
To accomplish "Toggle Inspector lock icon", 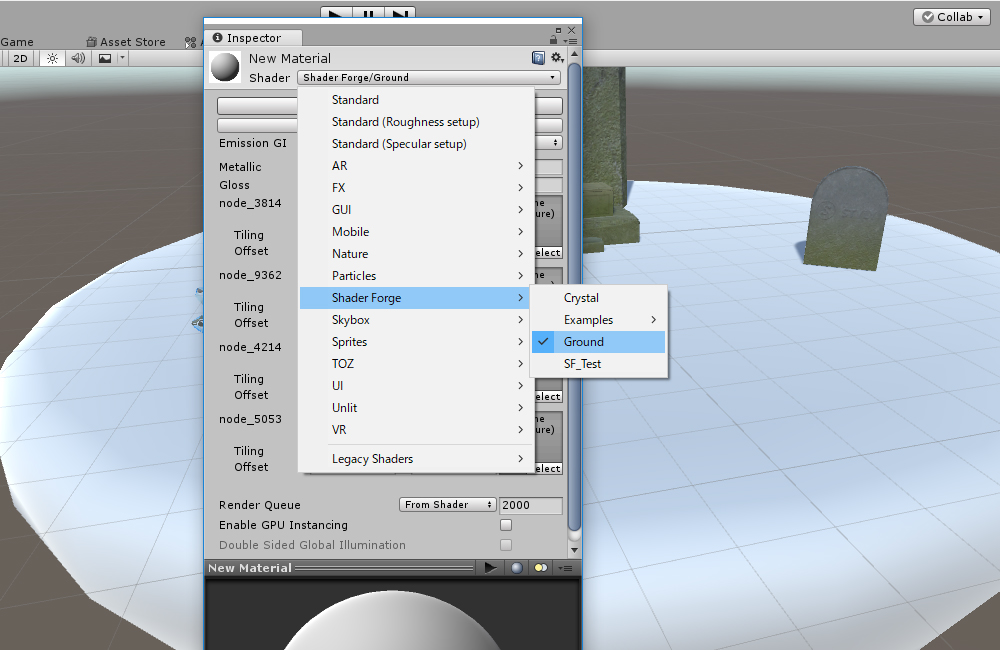I will click(x=554, y=40).
